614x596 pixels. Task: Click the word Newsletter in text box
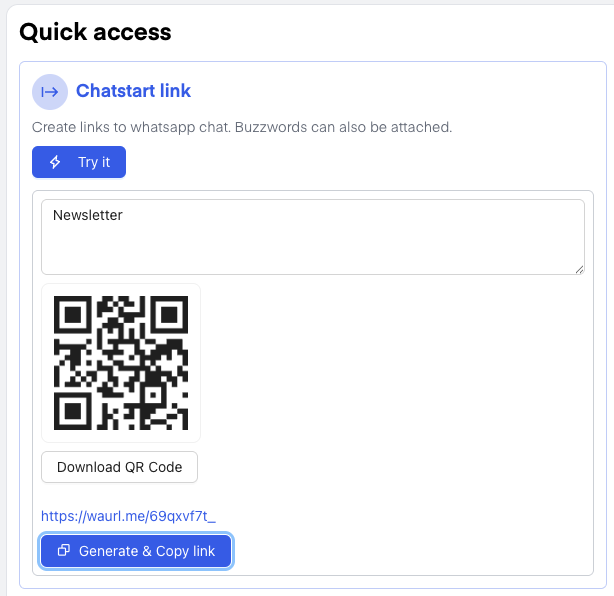tap(88, 215)
